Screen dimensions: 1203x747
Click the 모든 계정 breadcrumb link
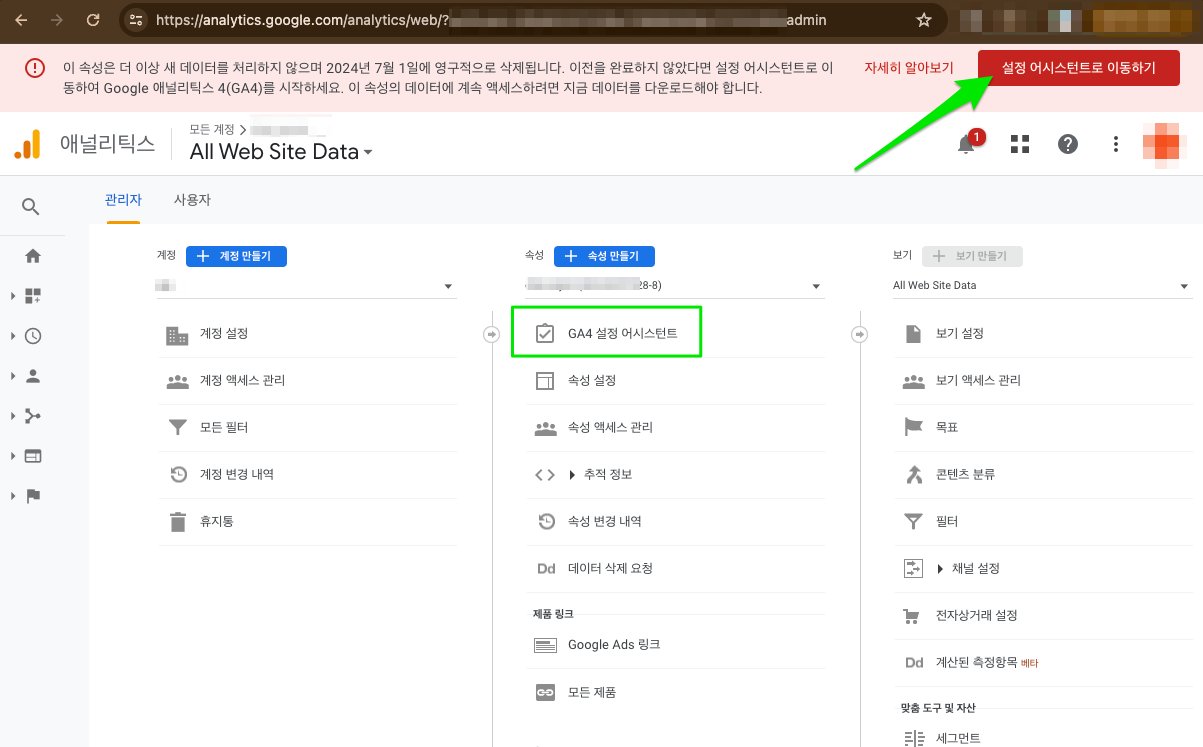tap(211, 130)
